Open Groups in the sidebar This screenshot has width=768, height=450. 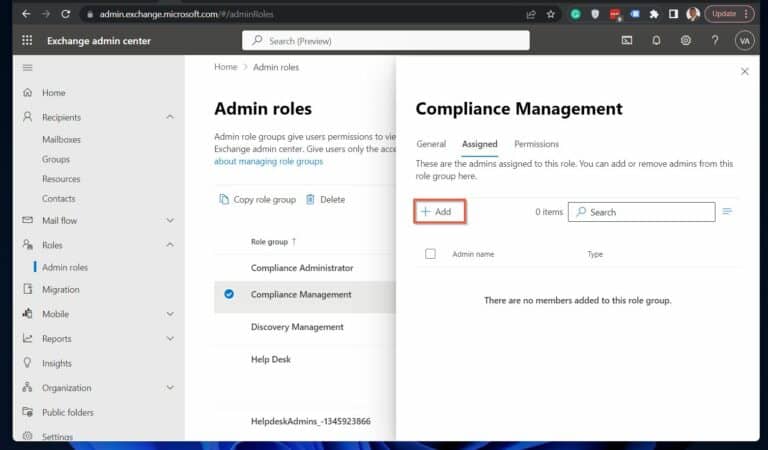(x=56, y=159)
